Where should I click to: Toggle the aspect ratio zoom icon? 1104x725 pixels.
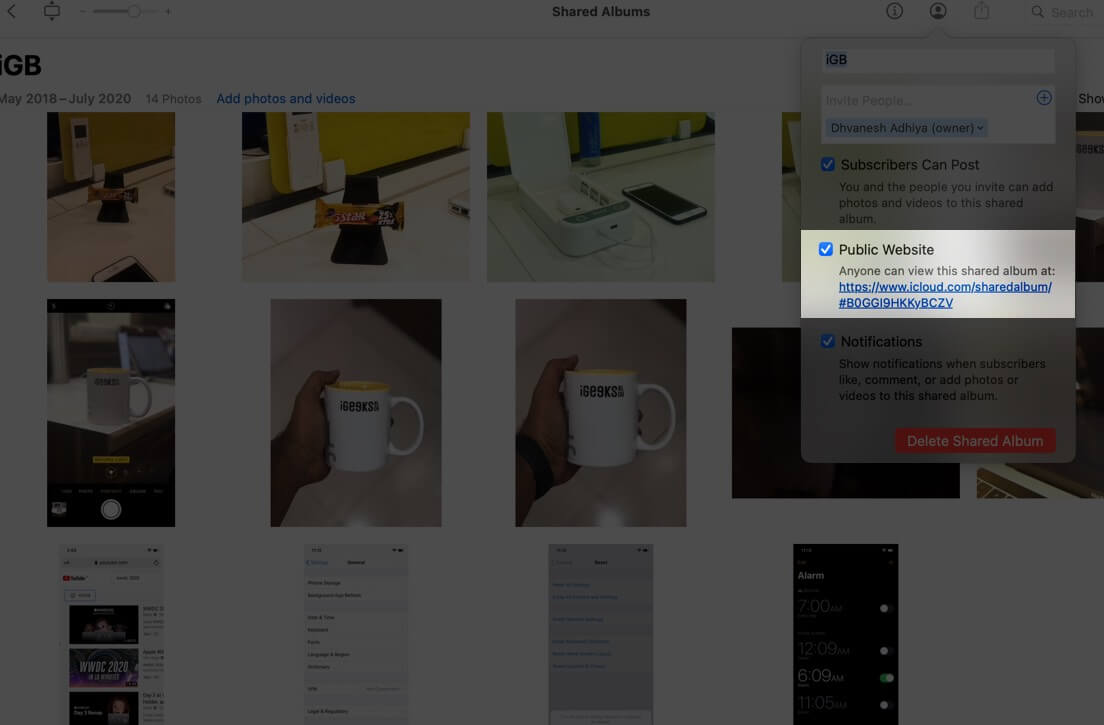(51, 11)
